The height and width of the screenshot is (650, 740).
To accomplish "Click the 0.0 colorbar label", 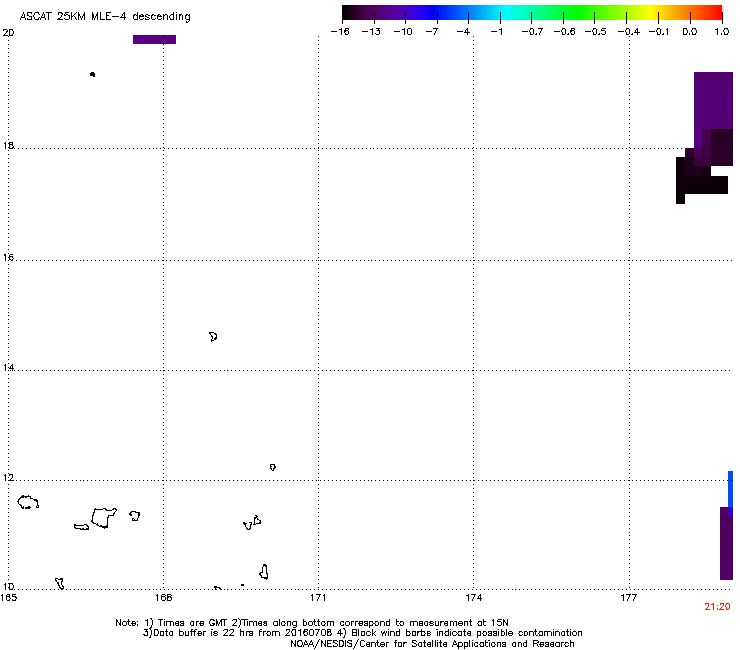I will pos(690,32).
